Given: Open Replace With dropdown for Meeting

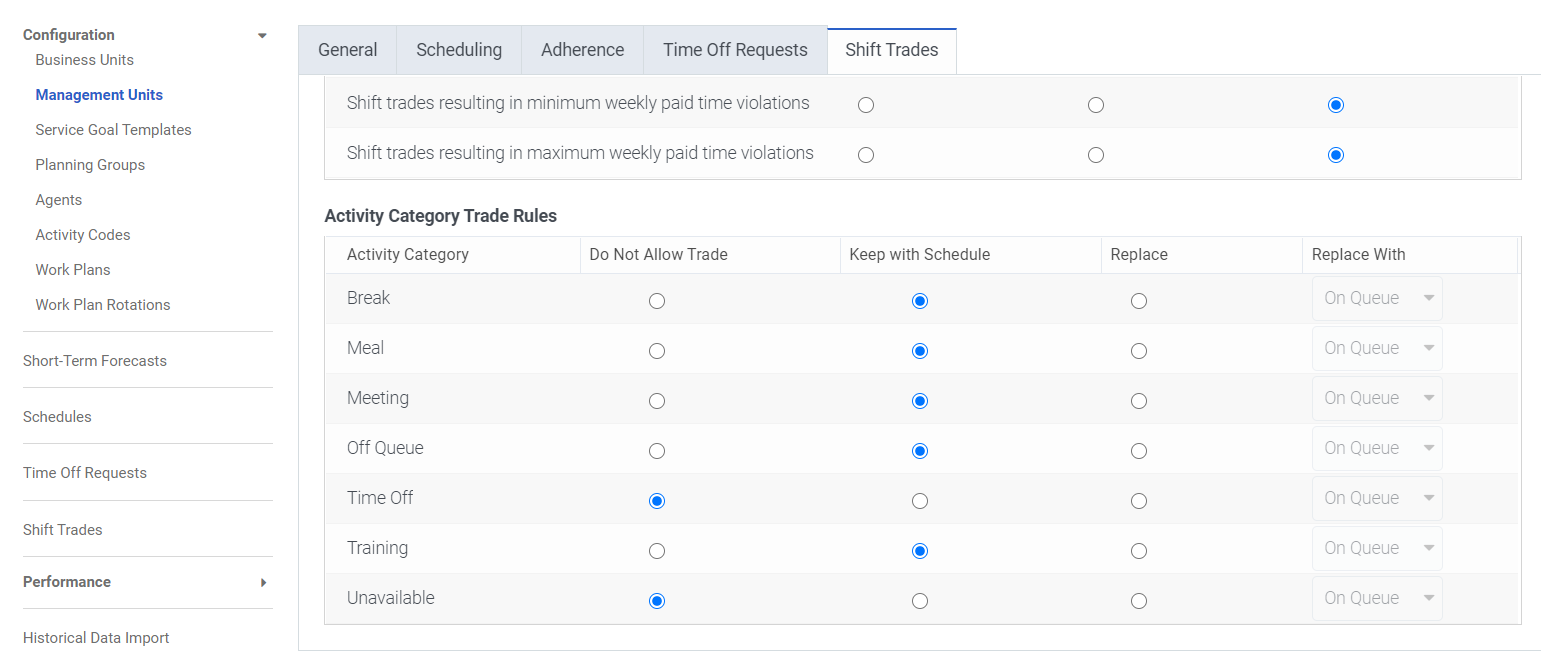Looking at the screenshot, I should [1377, 398].
